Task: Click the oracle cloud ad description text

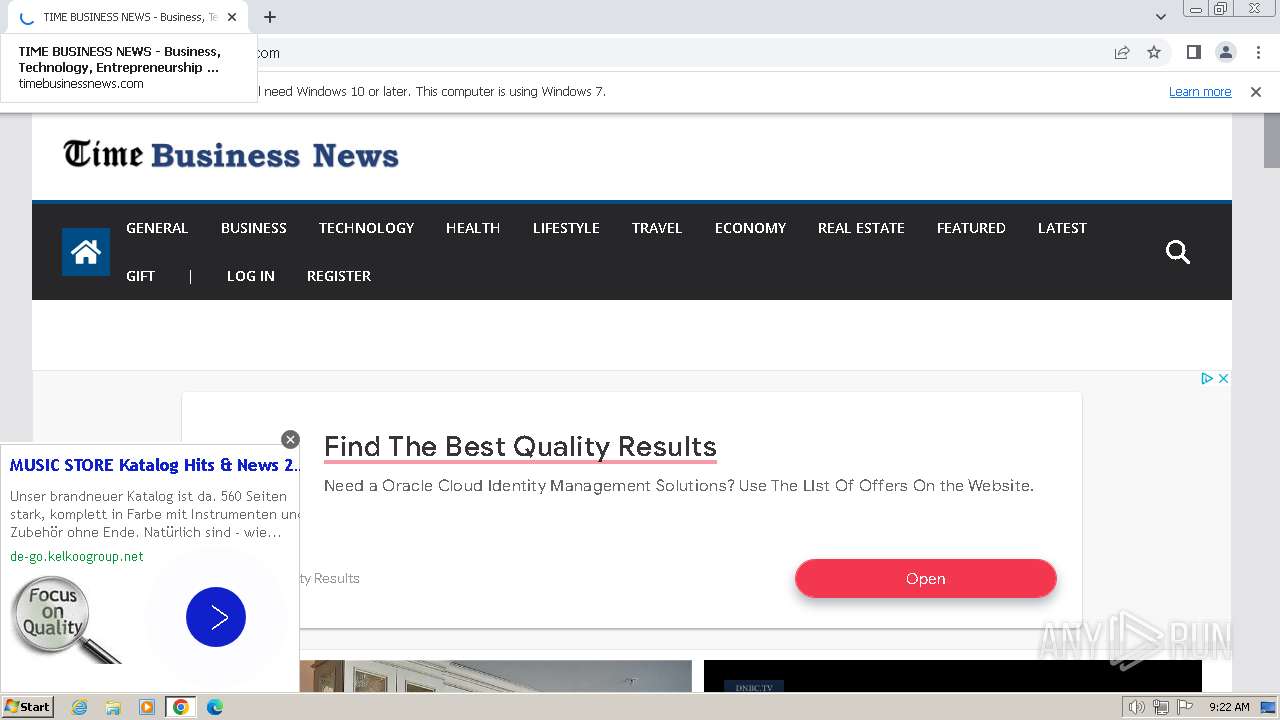Action: [x=679, y=486]
